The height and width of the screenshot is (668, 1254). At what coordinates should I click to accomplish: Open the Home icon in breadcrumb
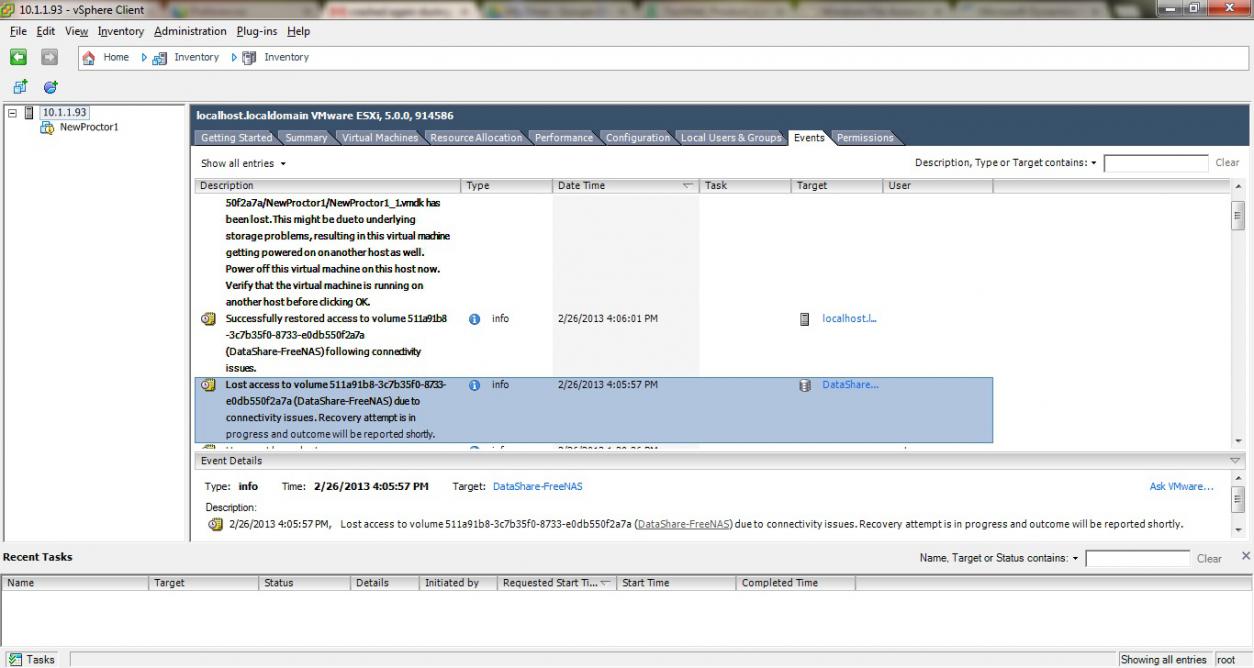coord(88,58)
